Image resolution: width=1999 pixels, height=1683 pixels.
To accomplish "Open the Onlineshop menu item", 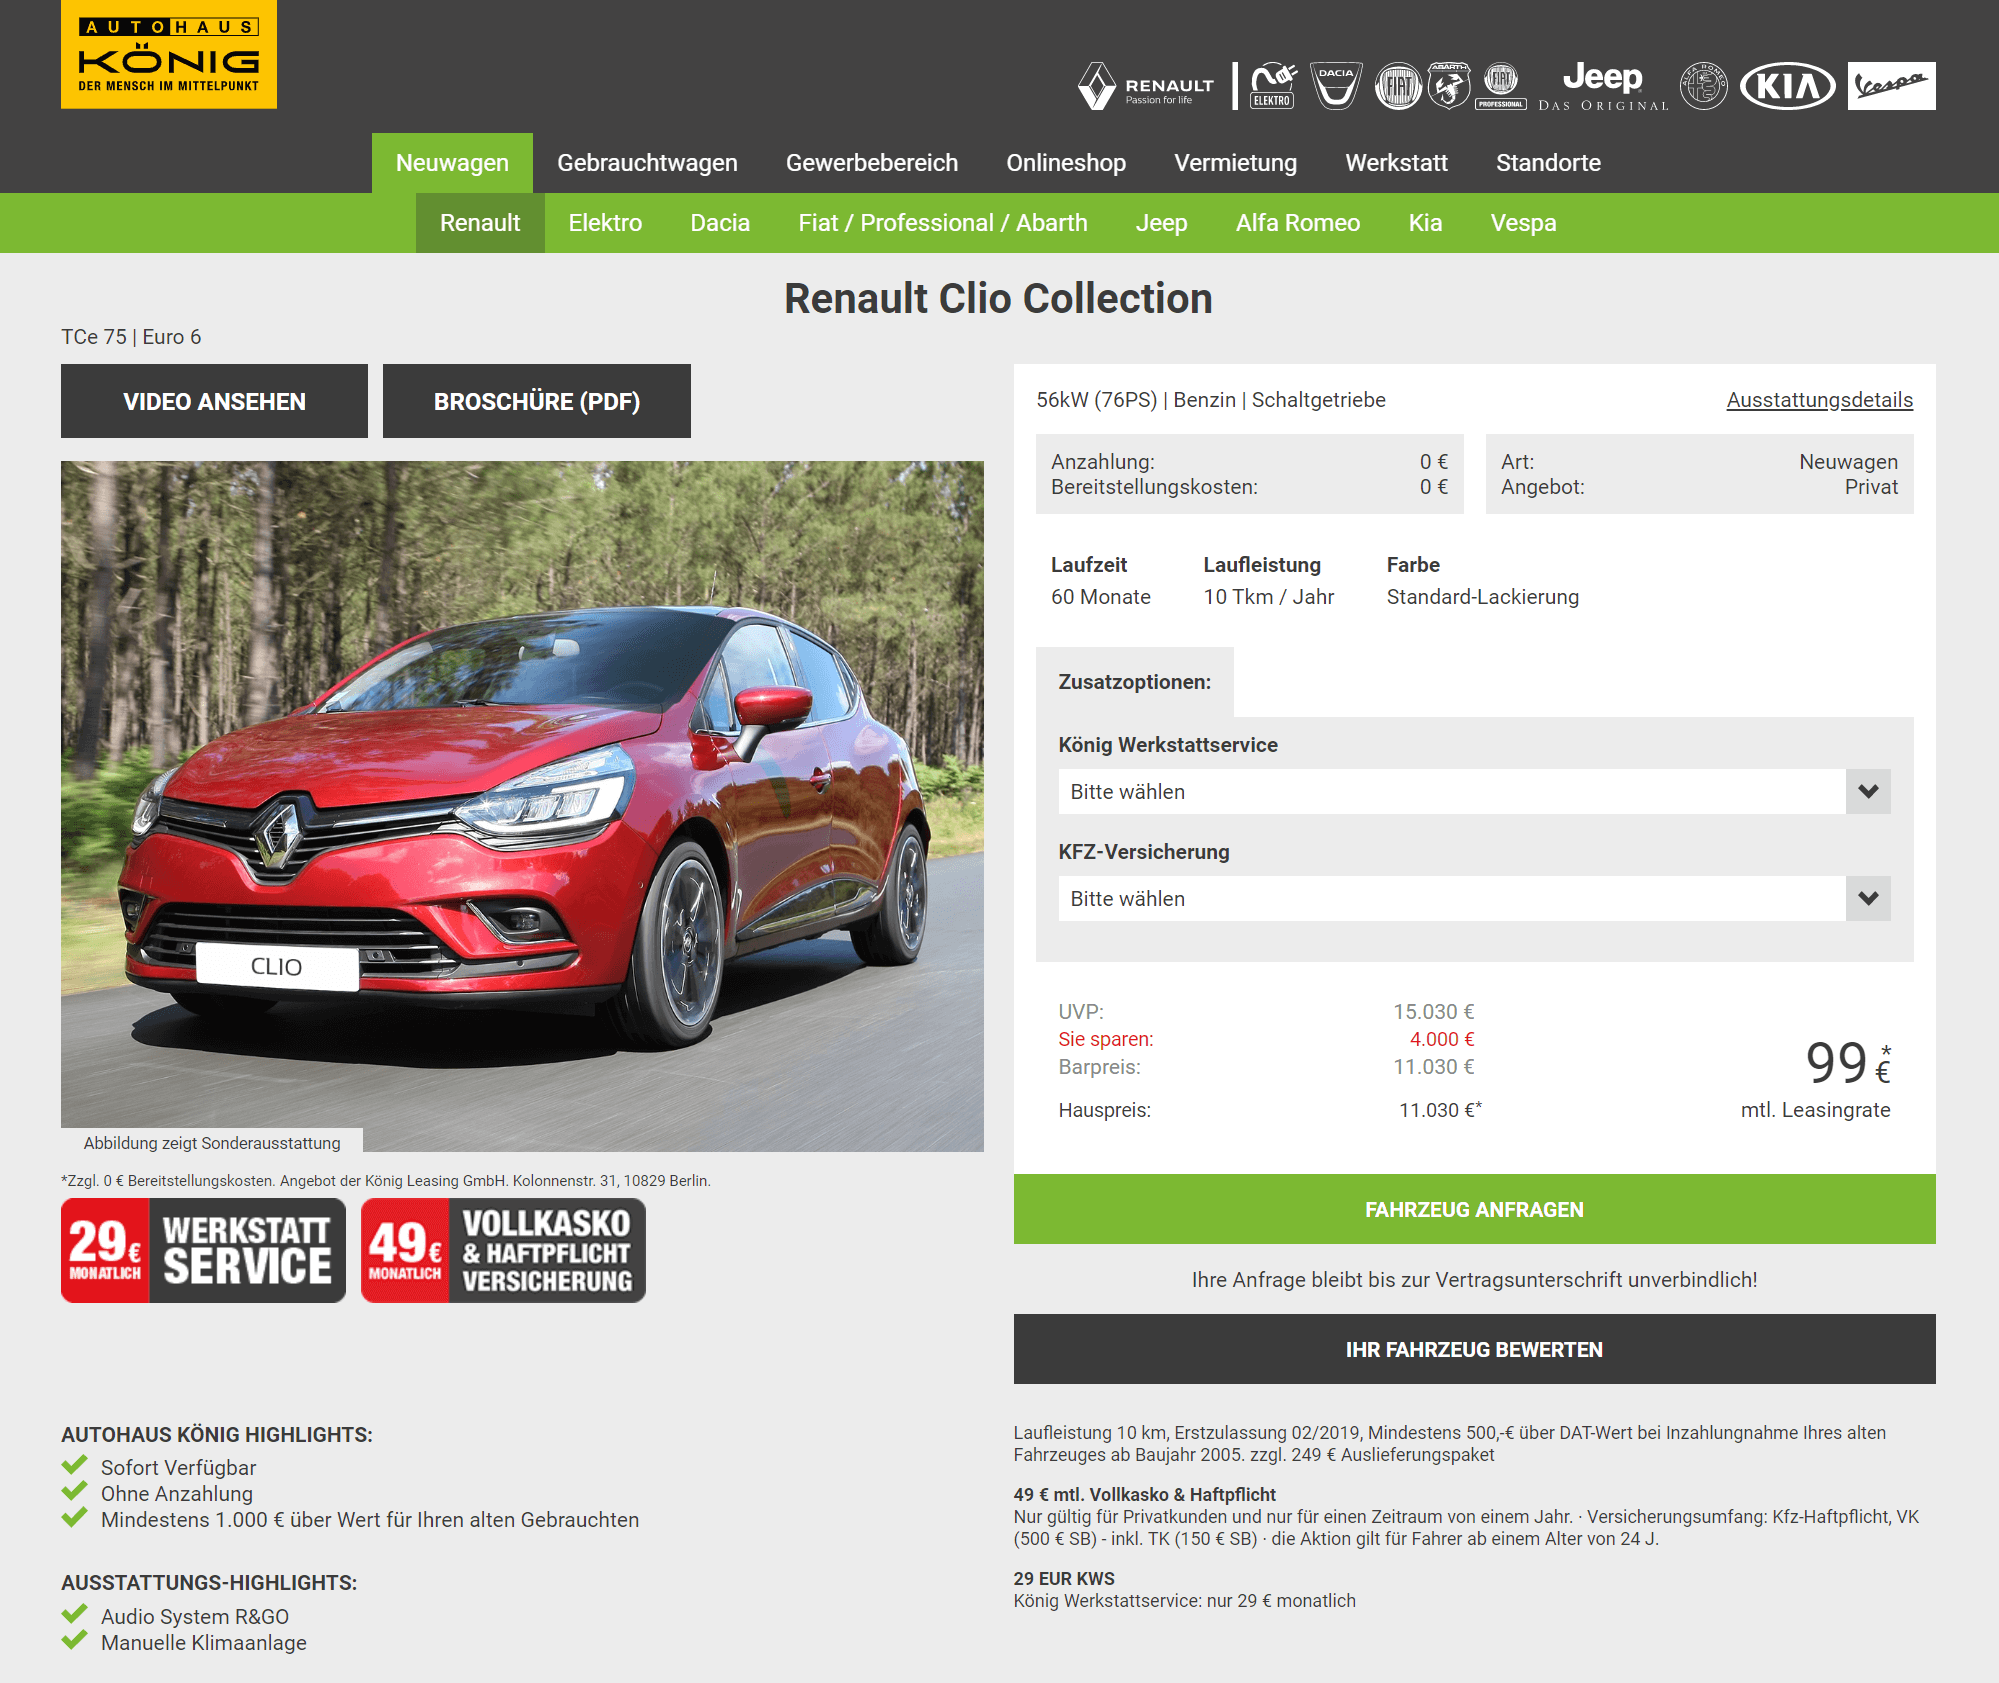I will click(1066, 163).
